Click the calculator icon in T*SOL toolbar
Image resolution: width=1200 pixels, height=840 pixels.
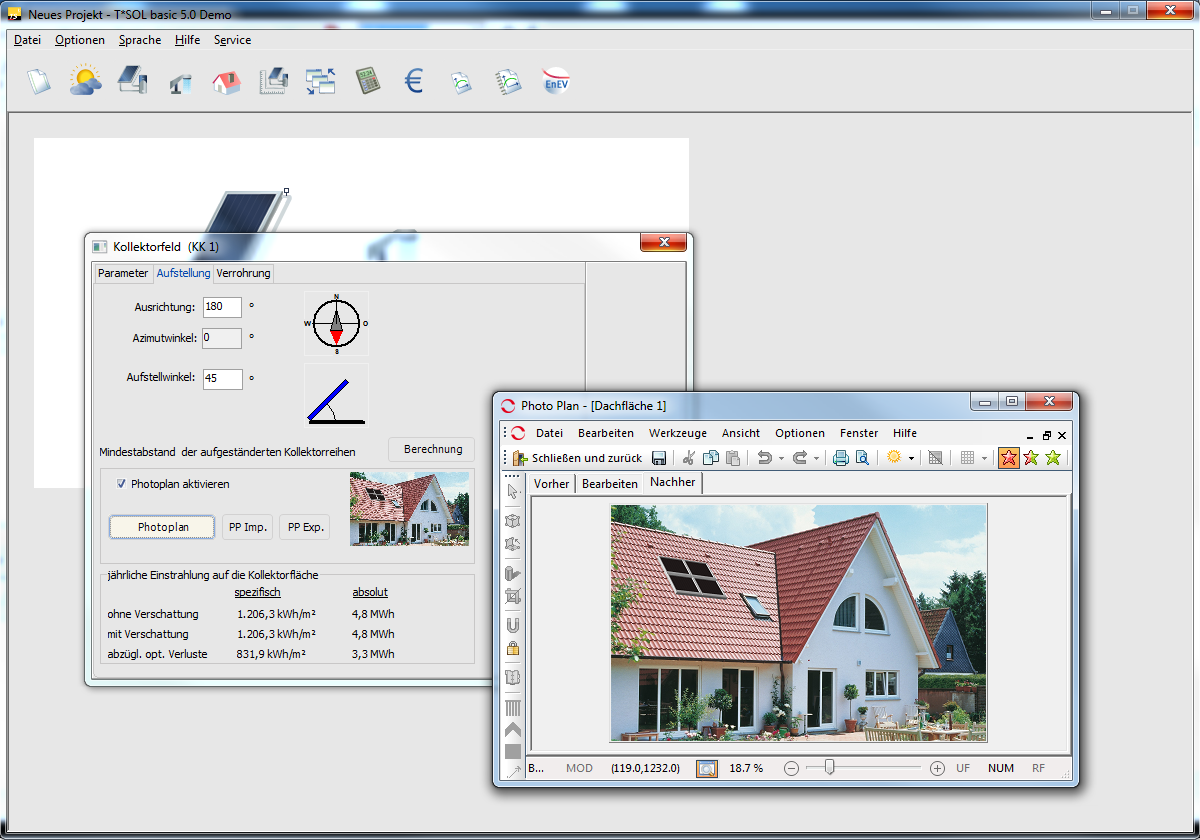[368, 81]
